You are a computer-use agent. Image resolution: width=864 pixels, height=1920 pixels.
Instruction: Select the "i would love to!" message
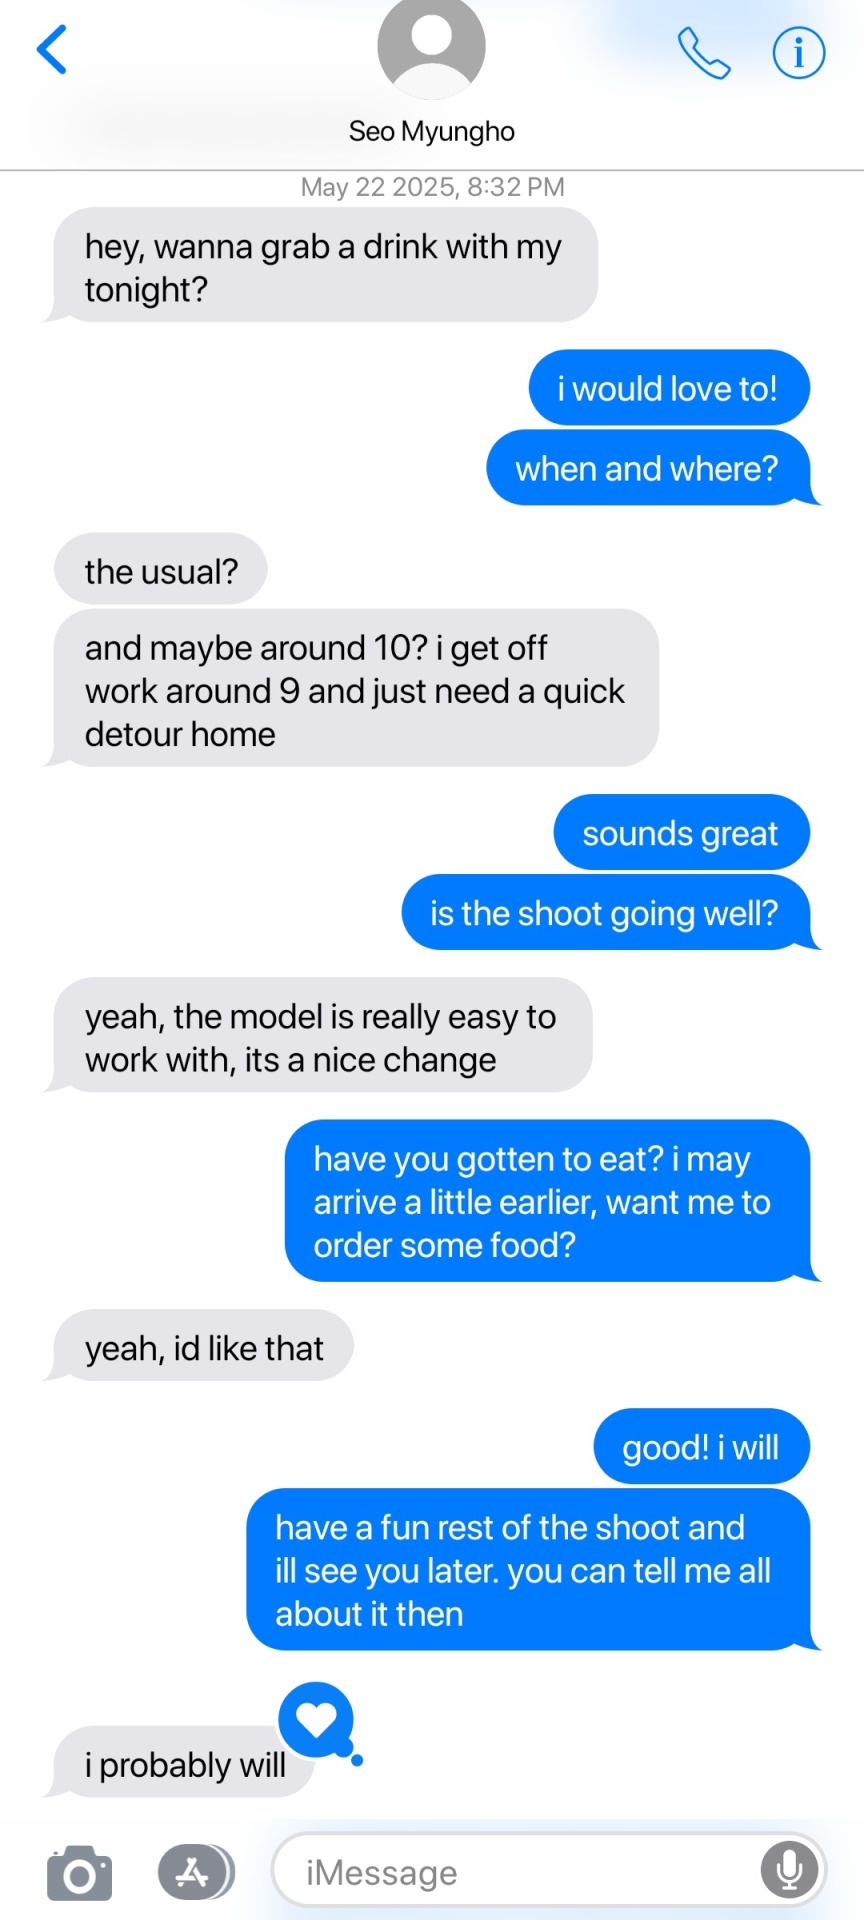669,388
